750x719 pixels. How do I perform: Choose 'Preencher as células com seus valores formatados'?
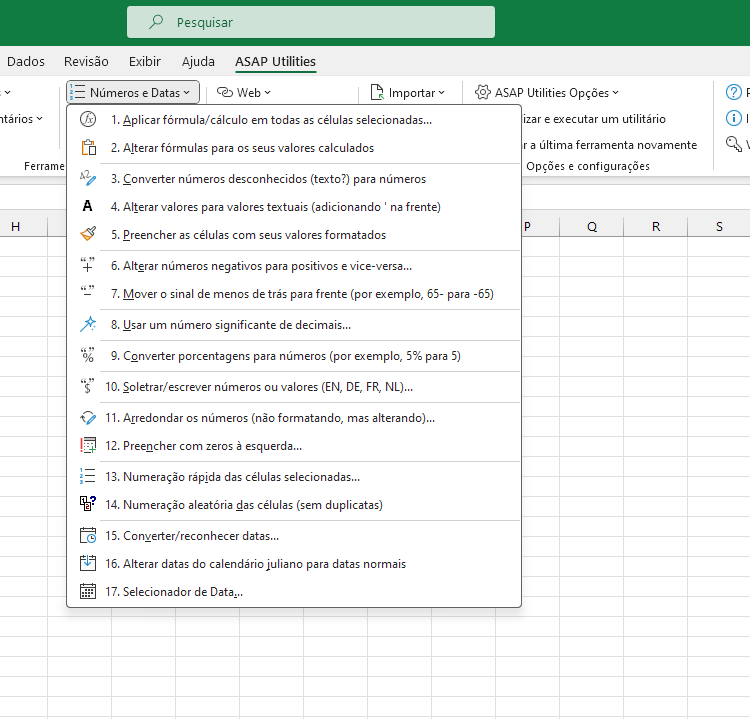point(294,234)
